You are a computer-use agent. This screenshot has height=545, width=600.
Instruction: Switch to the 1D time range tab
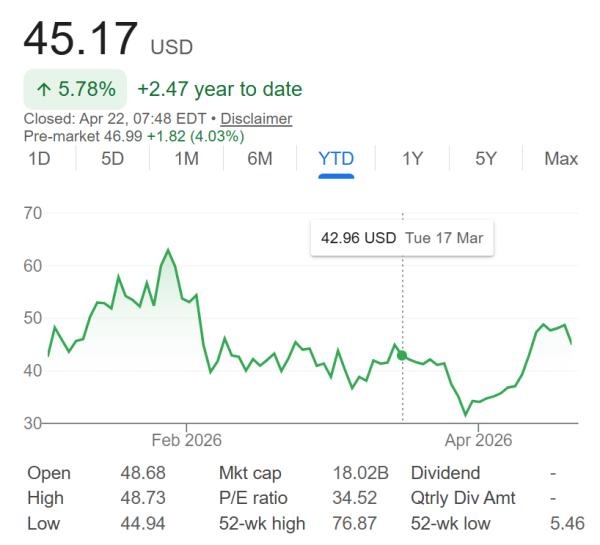(40, 158)
